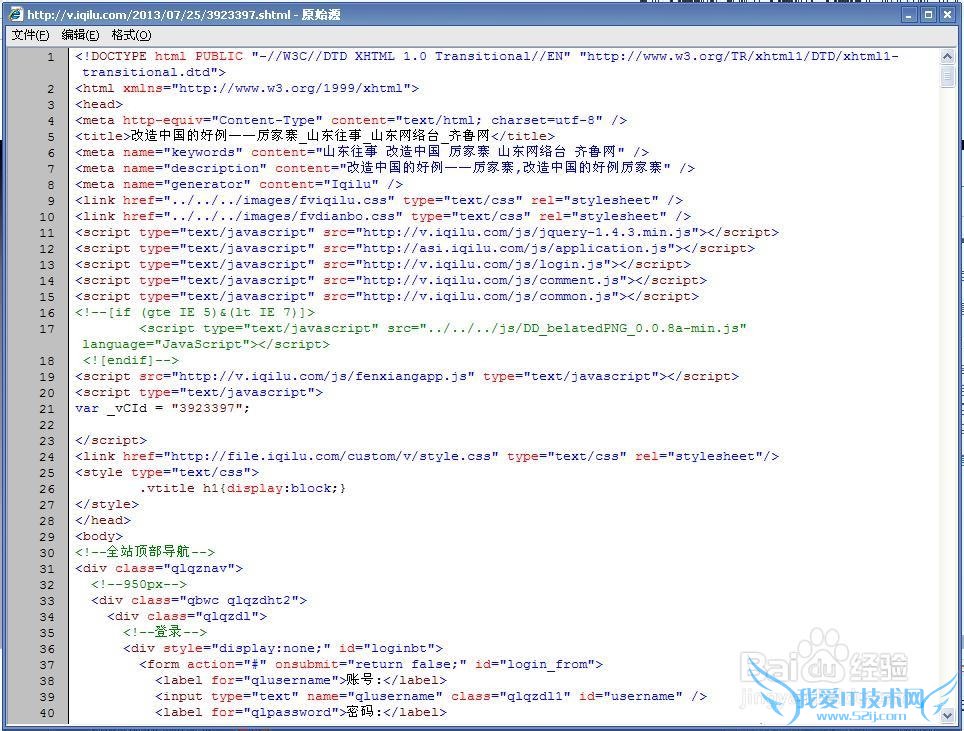Click the div class="qbwc qlqzdht2" line
This screenshot has height=731, width=964.
click(x=199, y=600)
